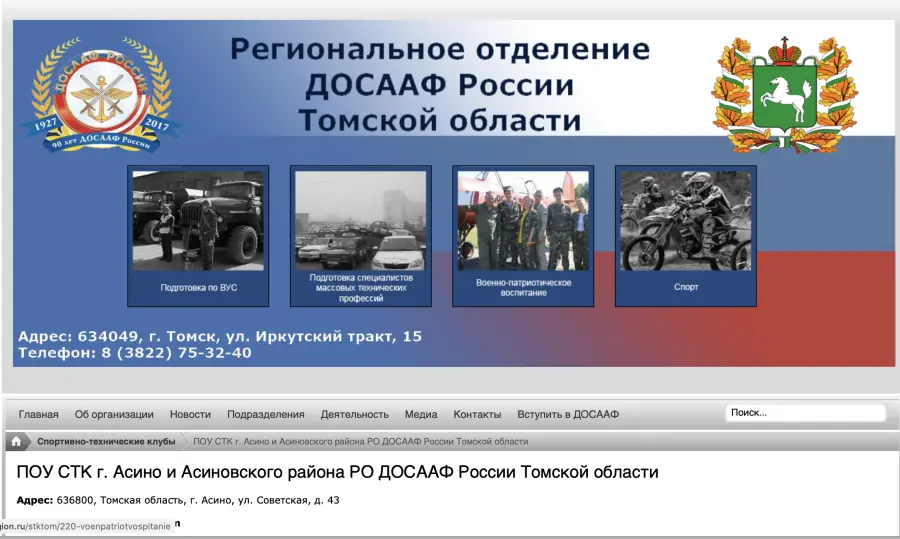
Task: Click the Военно-патриотическое воспитание caption
Action: [x=523, y=288]
